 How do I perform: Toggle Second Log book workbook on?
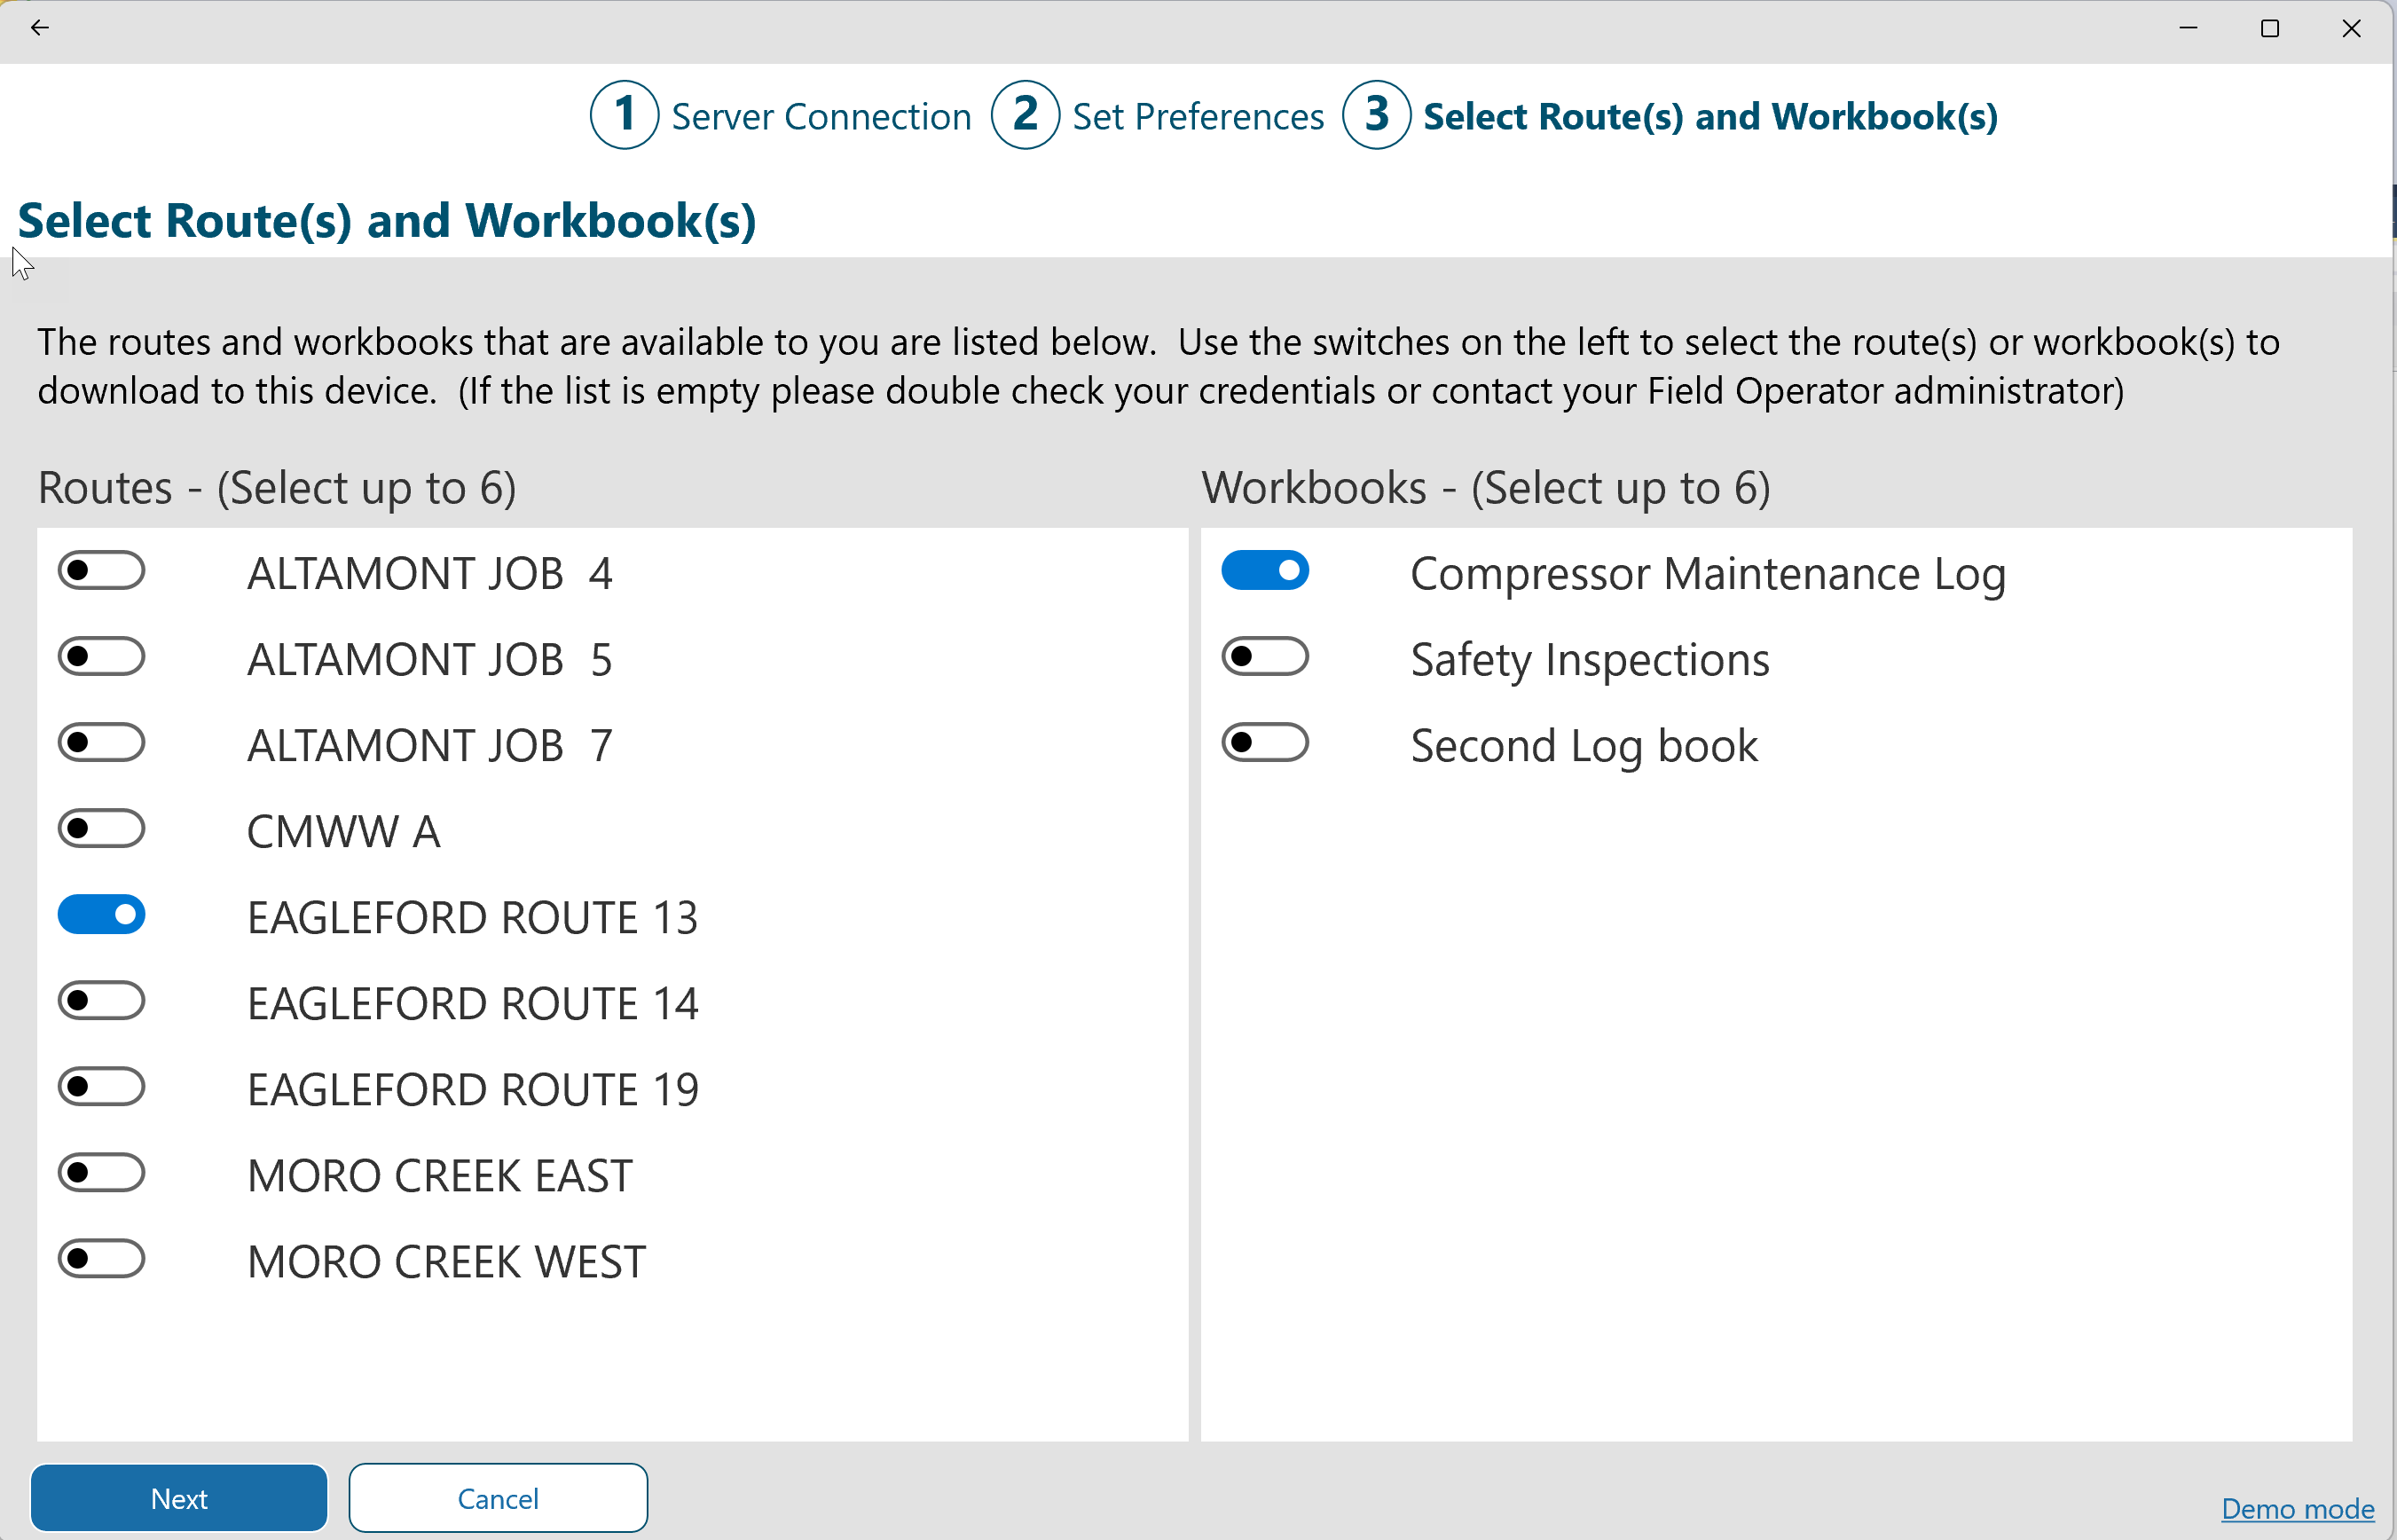coord(1265,743)
